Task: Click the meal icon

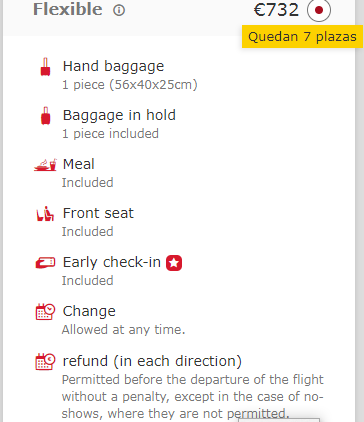Action: click(45, 165)
